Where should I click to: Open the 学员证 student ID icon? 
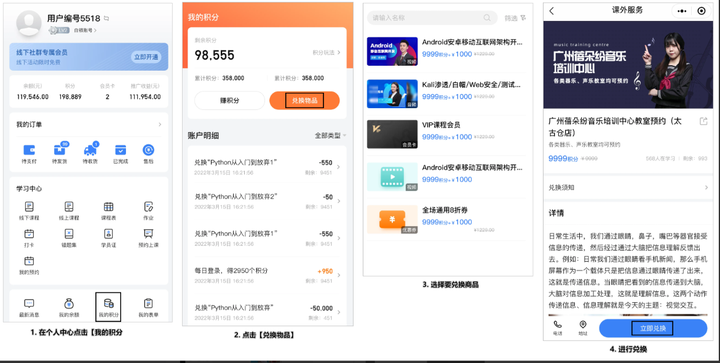tap(108, 234)
